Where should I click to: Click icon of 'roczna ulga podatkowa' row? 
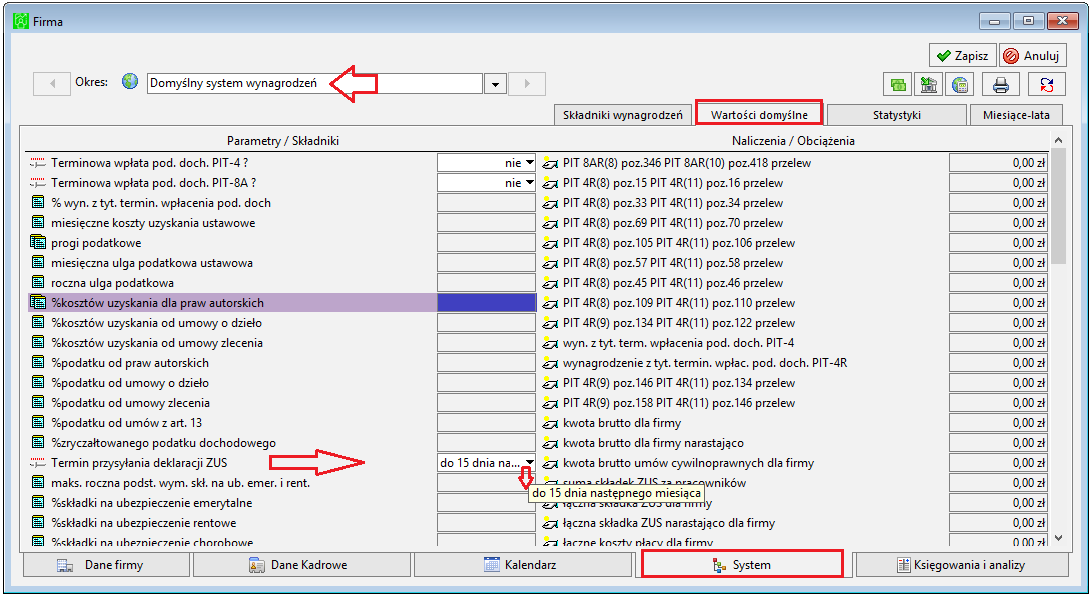[x=38, y=283]
